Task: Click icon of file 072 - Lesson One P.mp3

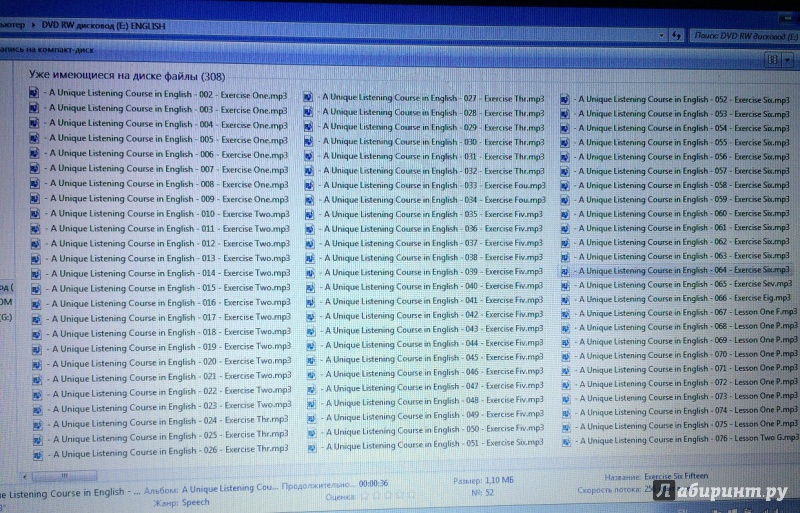Action: coord(566,384)
